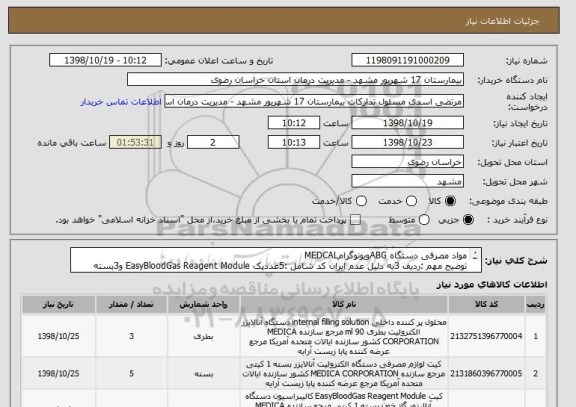Viewport: 576px width, 407px height.
Task: Click the internal filling solution item name
Action: coord(344,336)
